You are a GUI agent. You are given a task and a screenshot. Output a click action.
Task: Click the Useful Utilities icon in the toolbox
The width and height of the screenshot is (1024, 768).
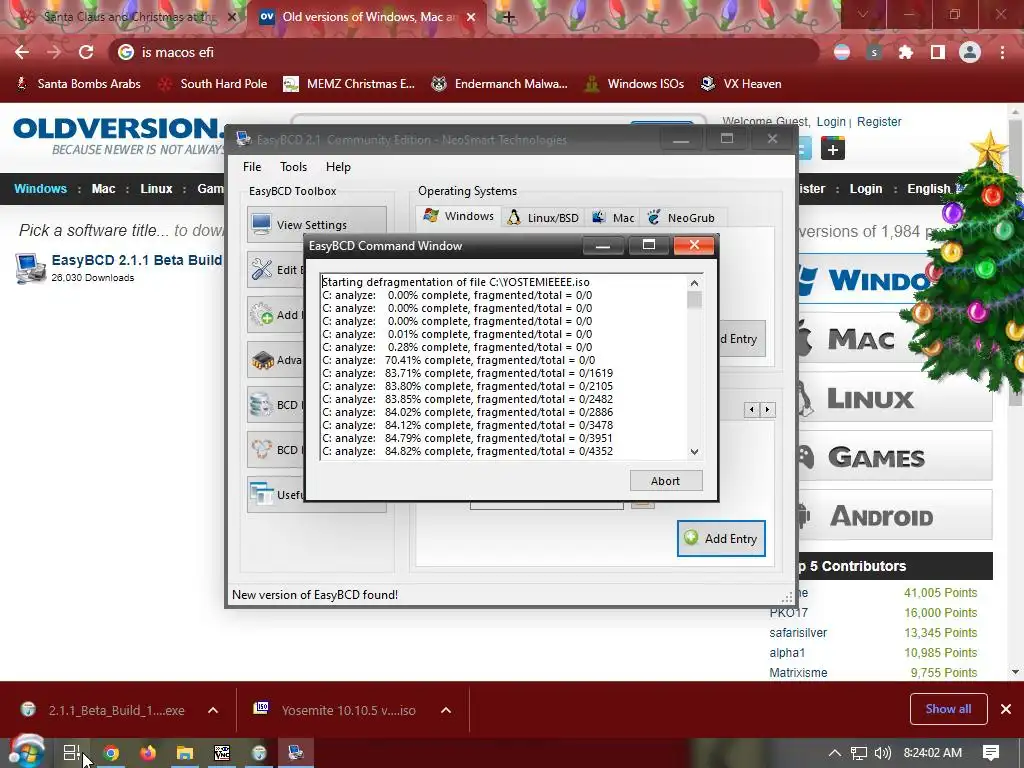click(x=262, y=494)
